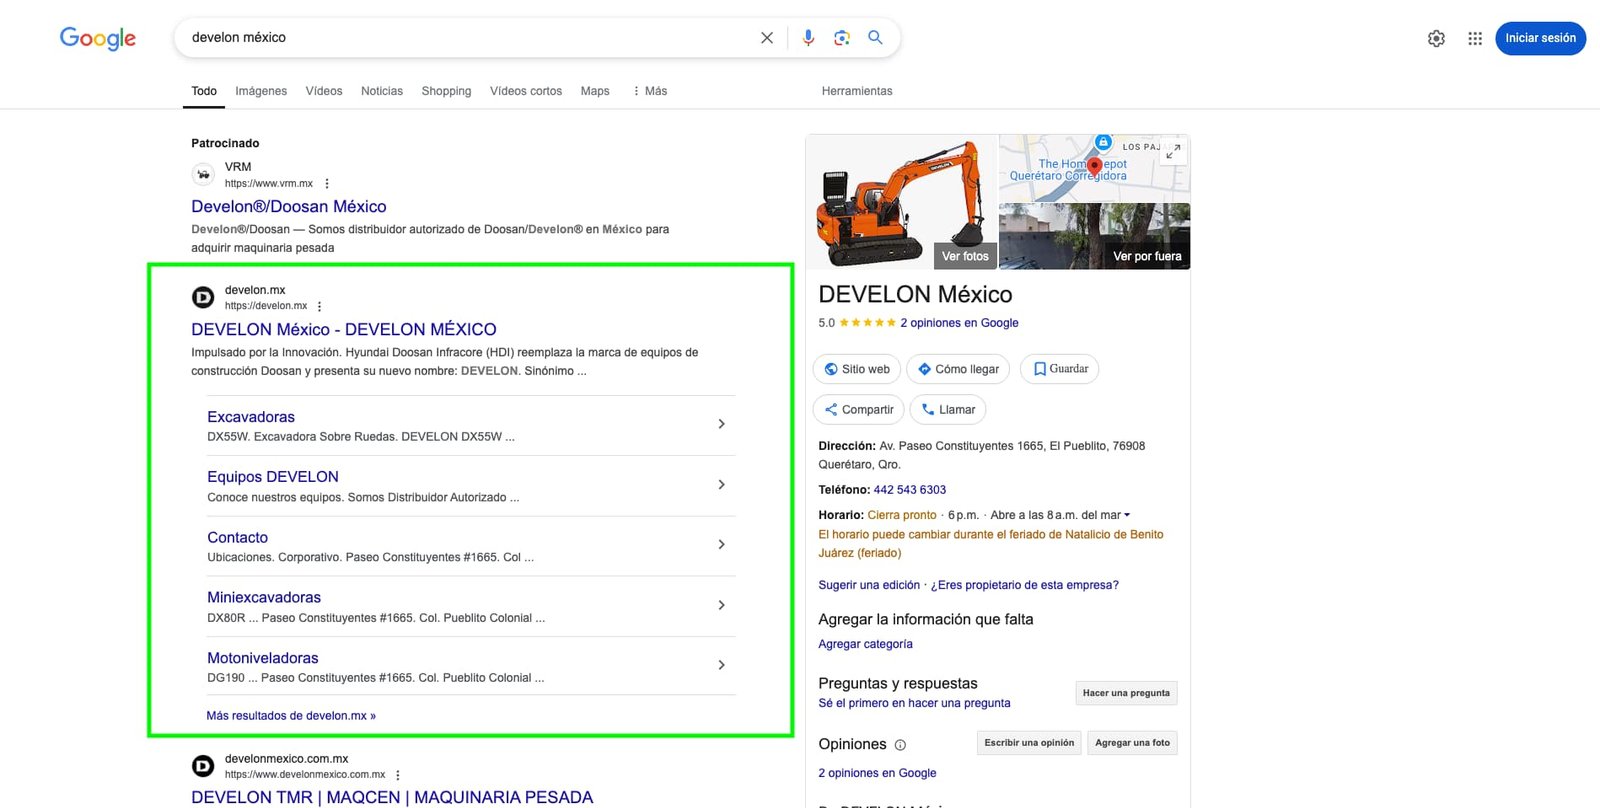Click the info icon next to Opiniones
1600x808 pixels.
[900, 745]
